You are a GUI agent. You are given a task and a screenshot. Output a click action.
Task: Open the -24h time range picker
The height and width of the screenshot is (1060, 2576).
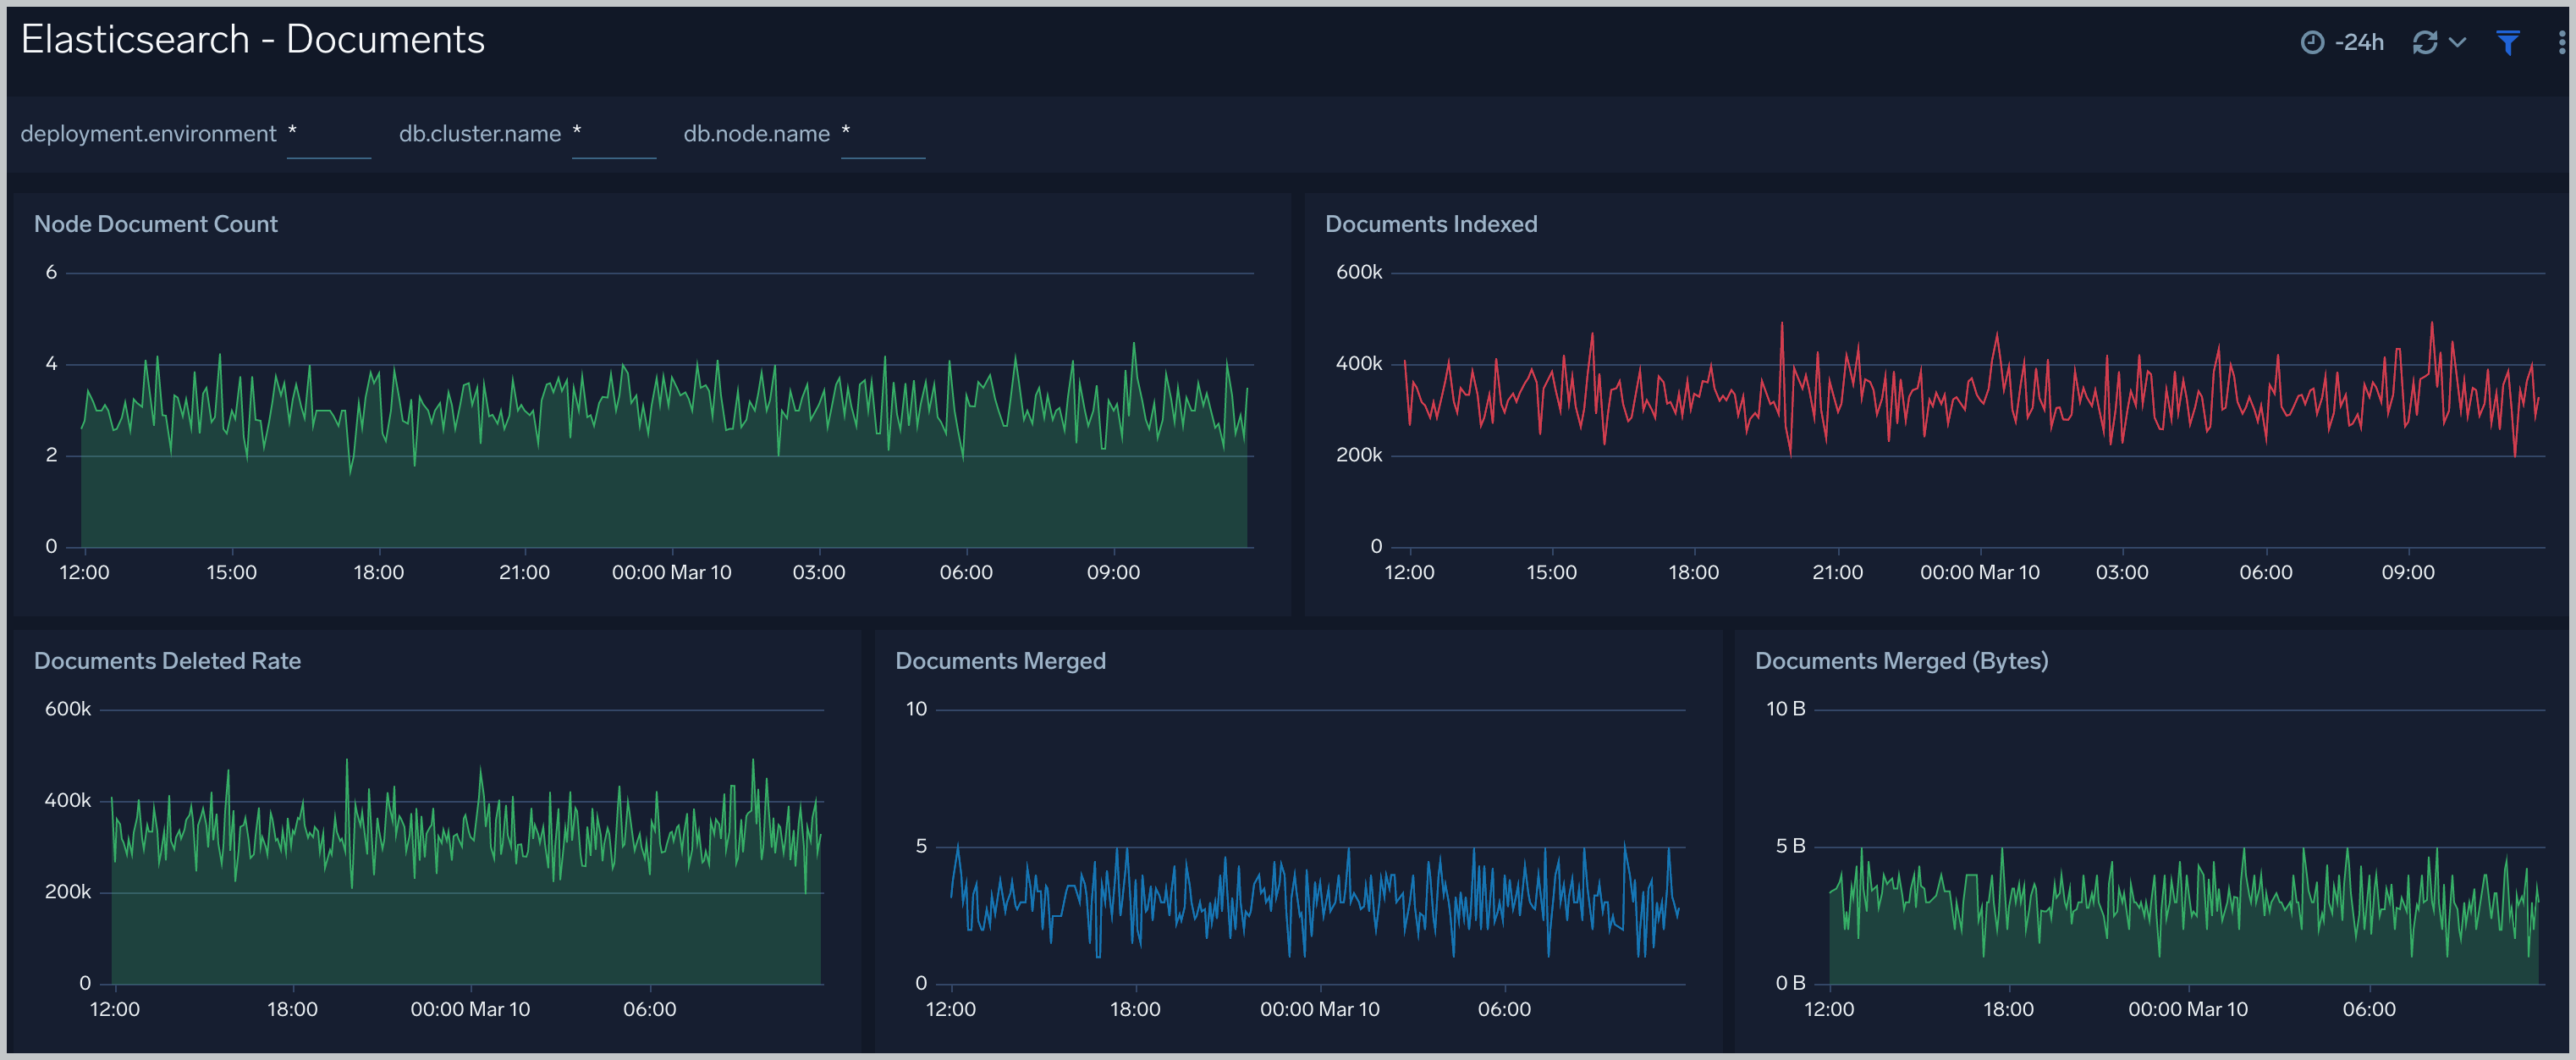tap(2343, 42)
